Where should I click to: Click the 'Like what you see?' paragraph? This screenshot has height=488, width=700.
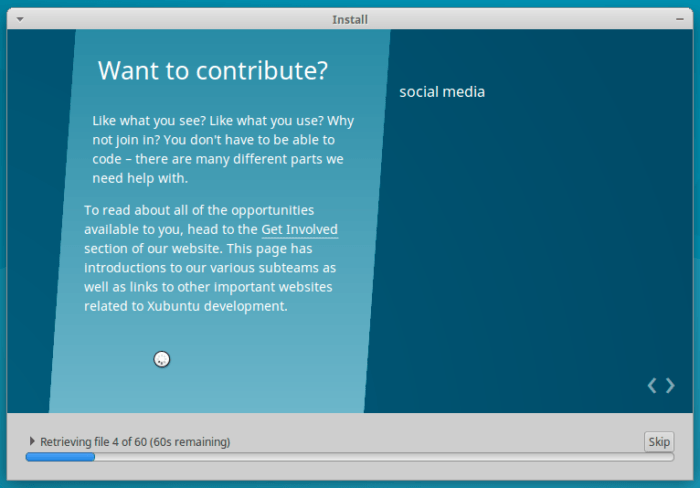pyautogui.click(x=222, y=149)
